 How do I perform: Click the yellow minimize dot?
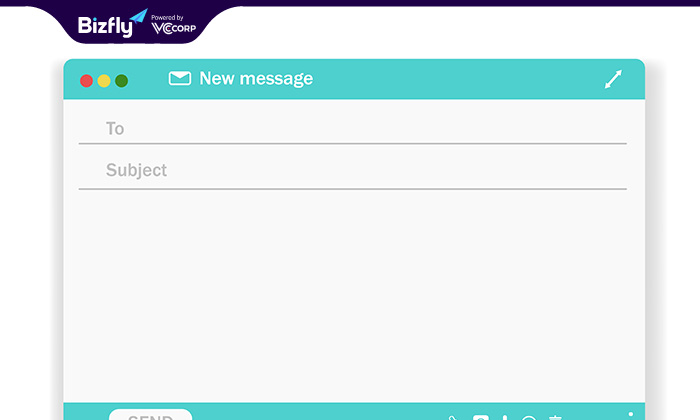pyautogui.click(x=104, y=81)
